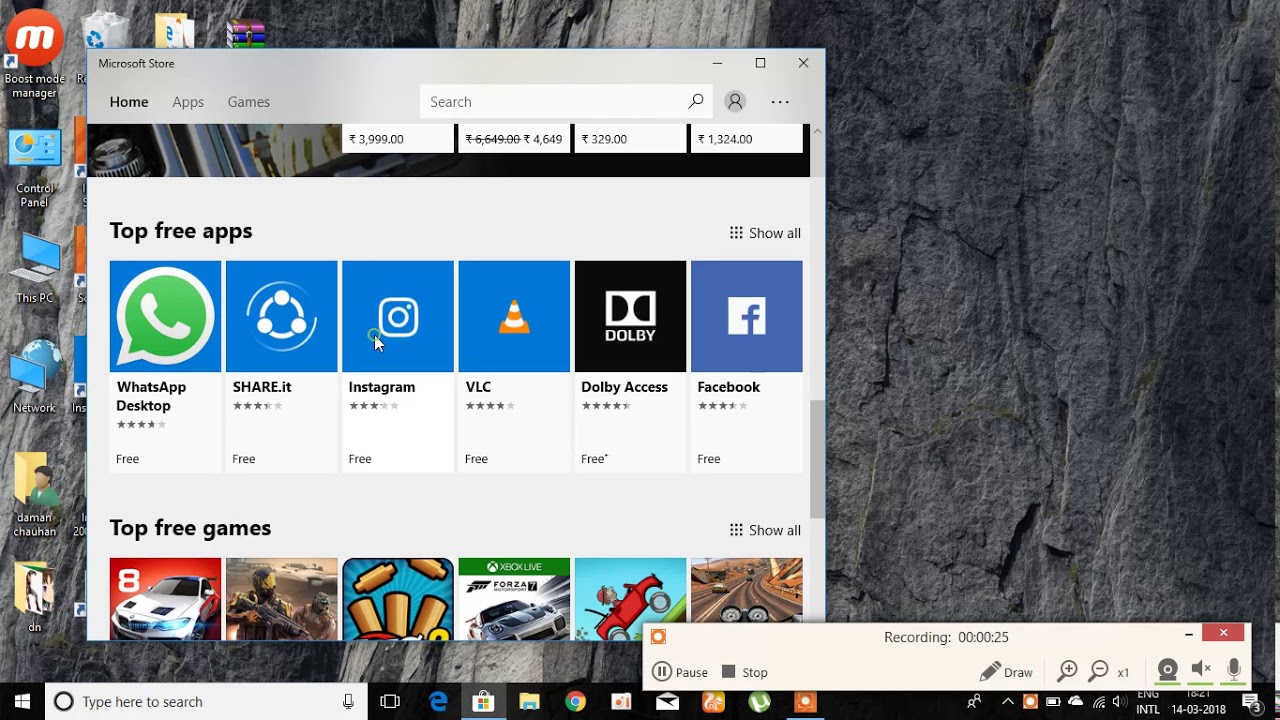Show all Top free apps

(x=765, y=233)
